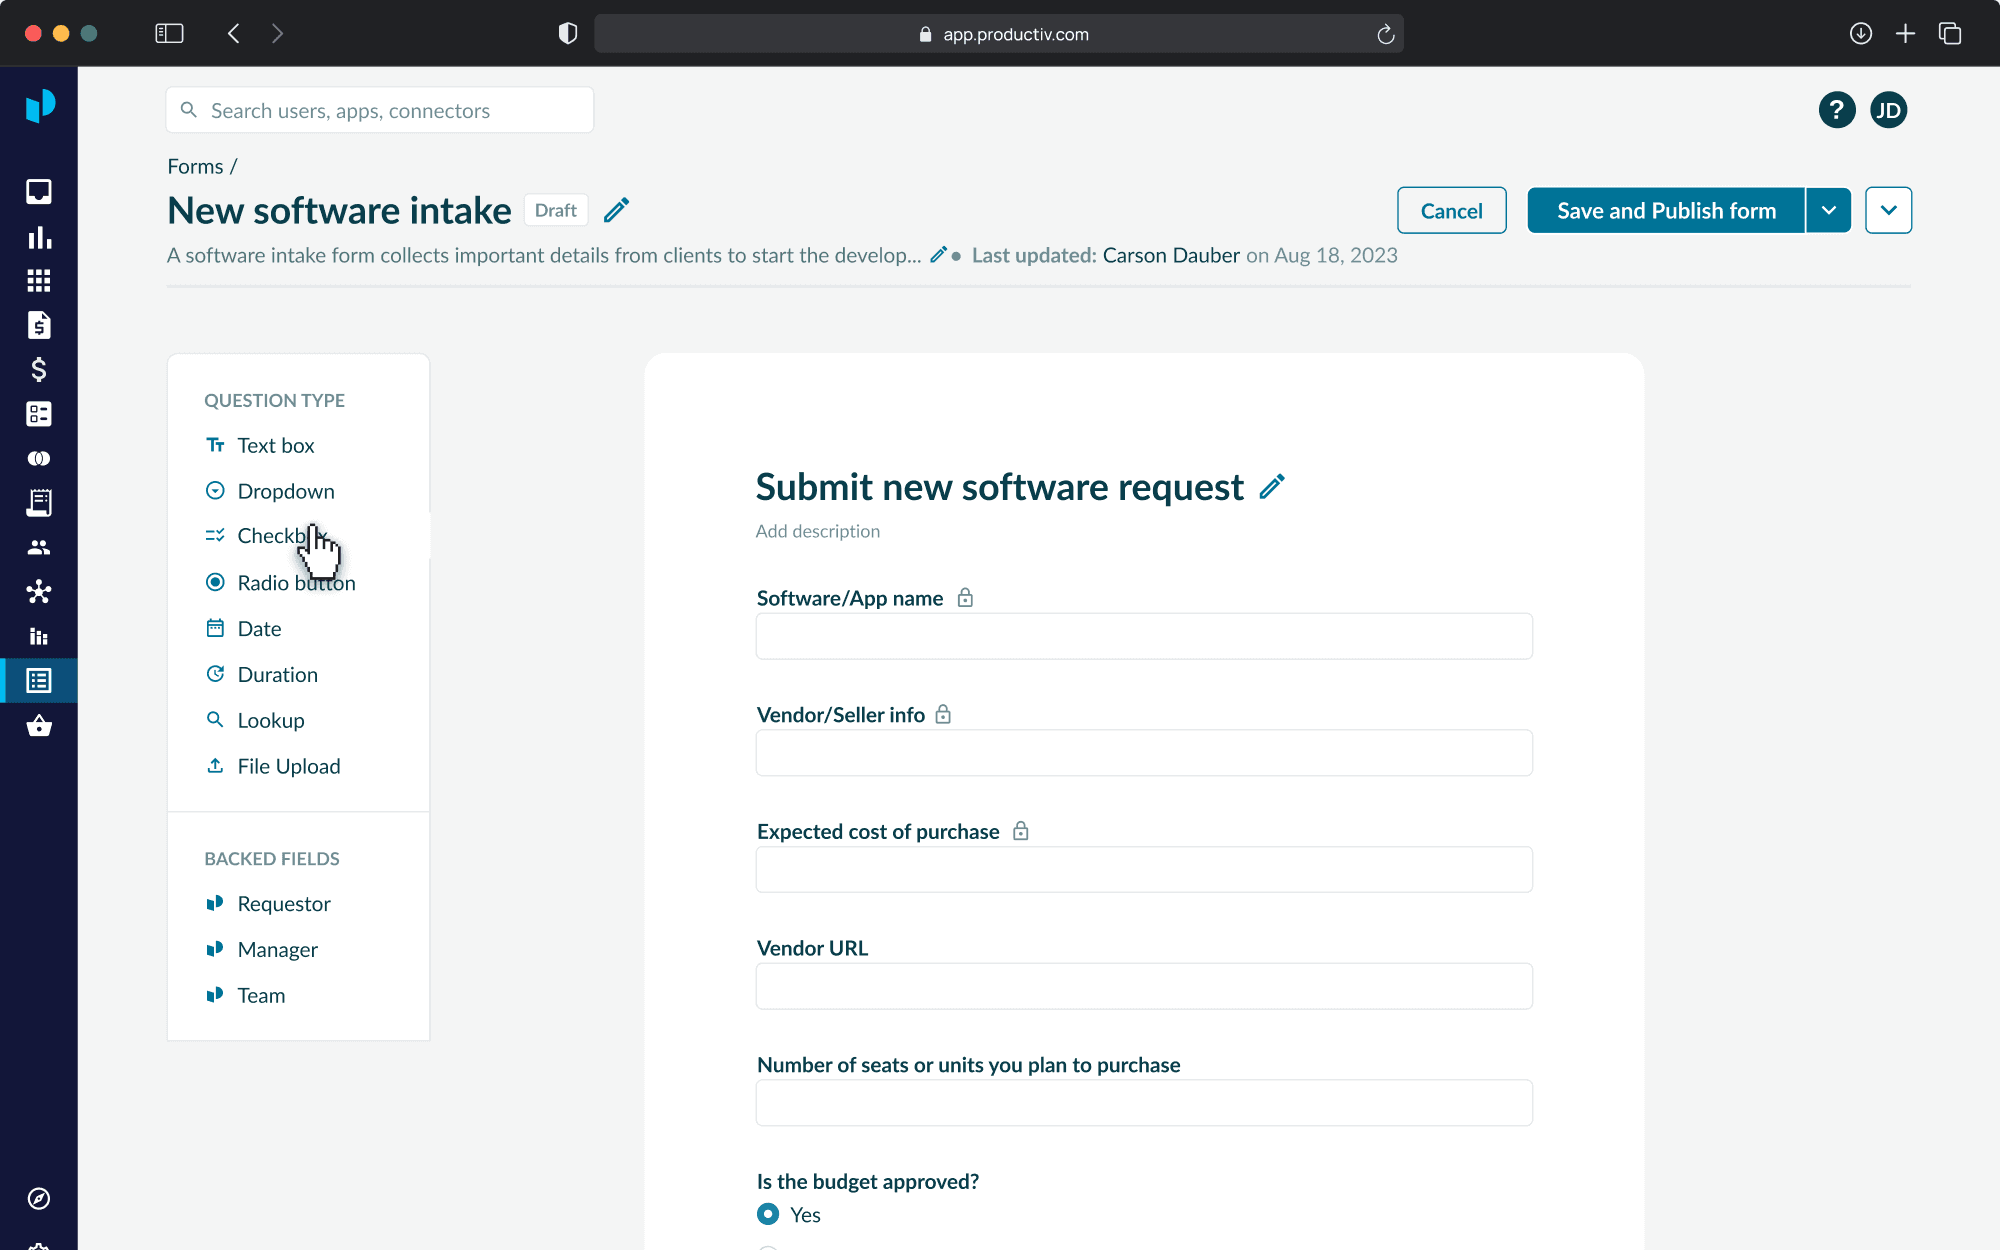
Task: Show browser tab overview
Action: 1950,34
